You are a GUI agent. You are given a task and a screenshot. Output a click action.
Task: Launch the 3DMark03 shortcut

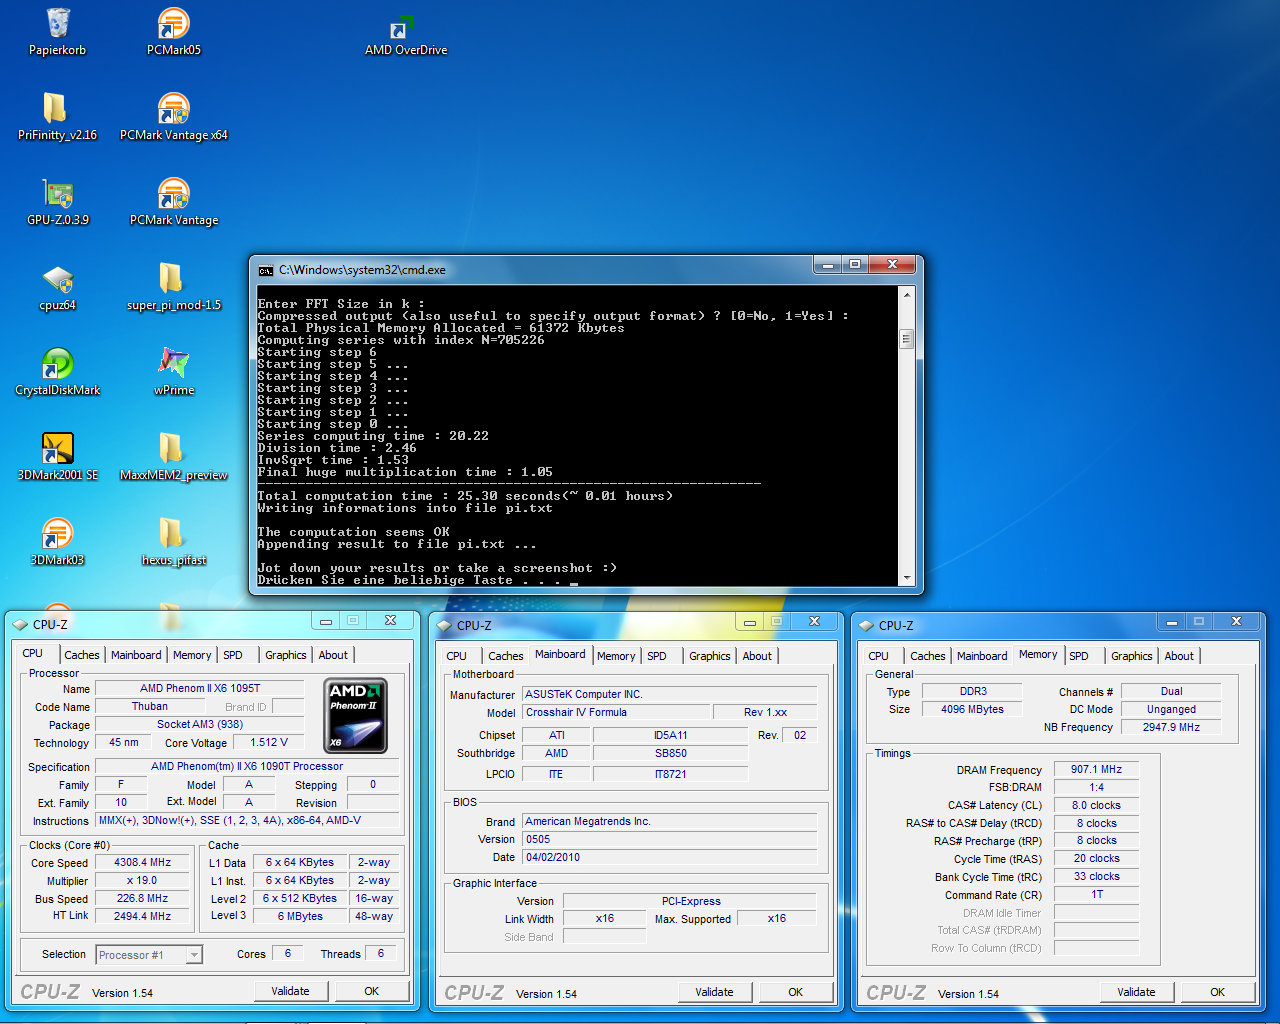(58, 542)
